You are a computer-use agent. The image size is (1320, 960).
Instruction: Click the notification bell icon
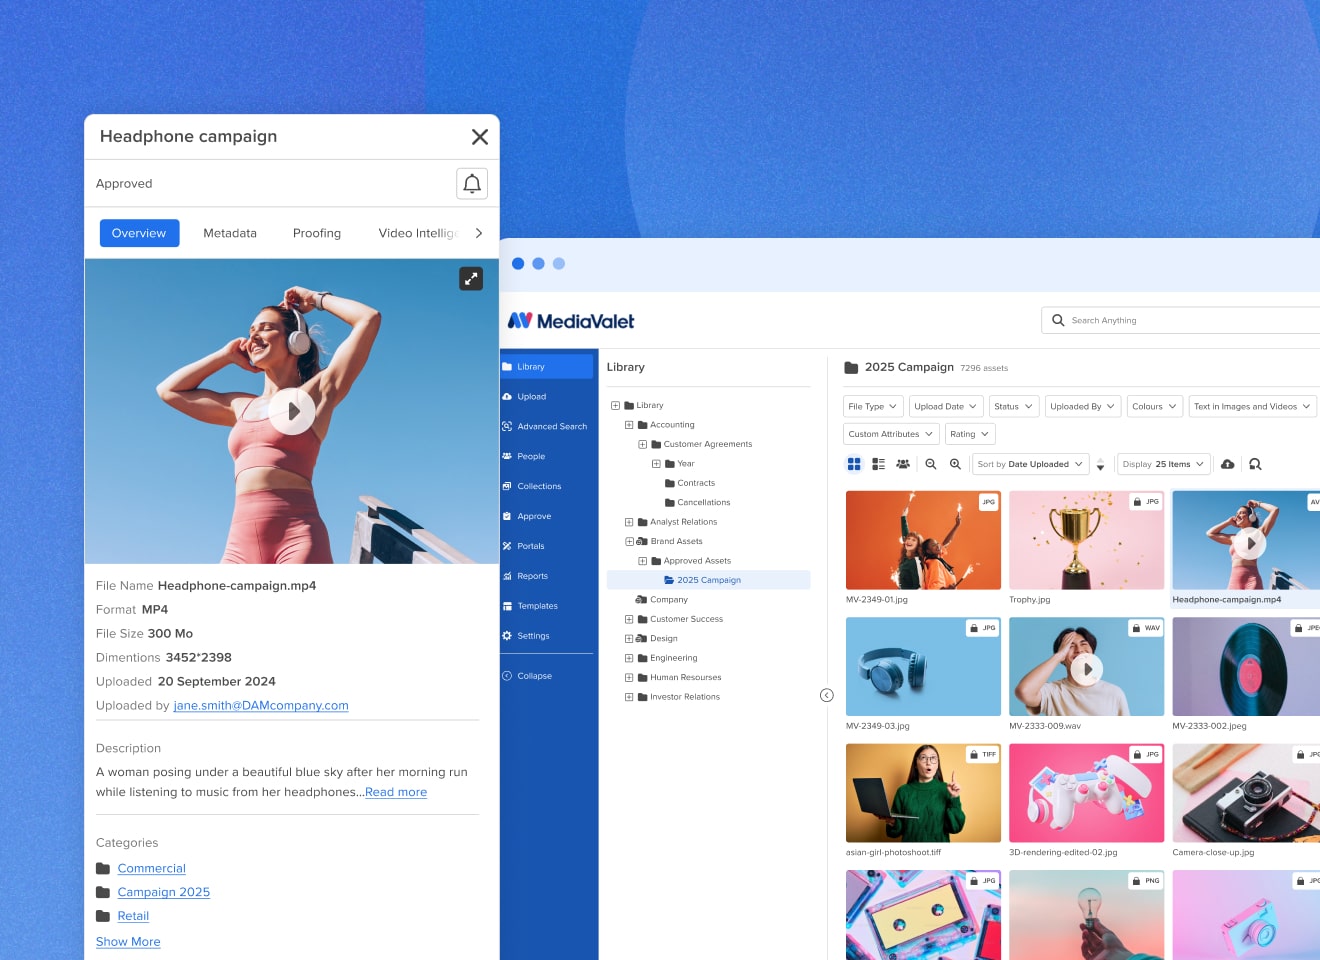coord(472,184)
